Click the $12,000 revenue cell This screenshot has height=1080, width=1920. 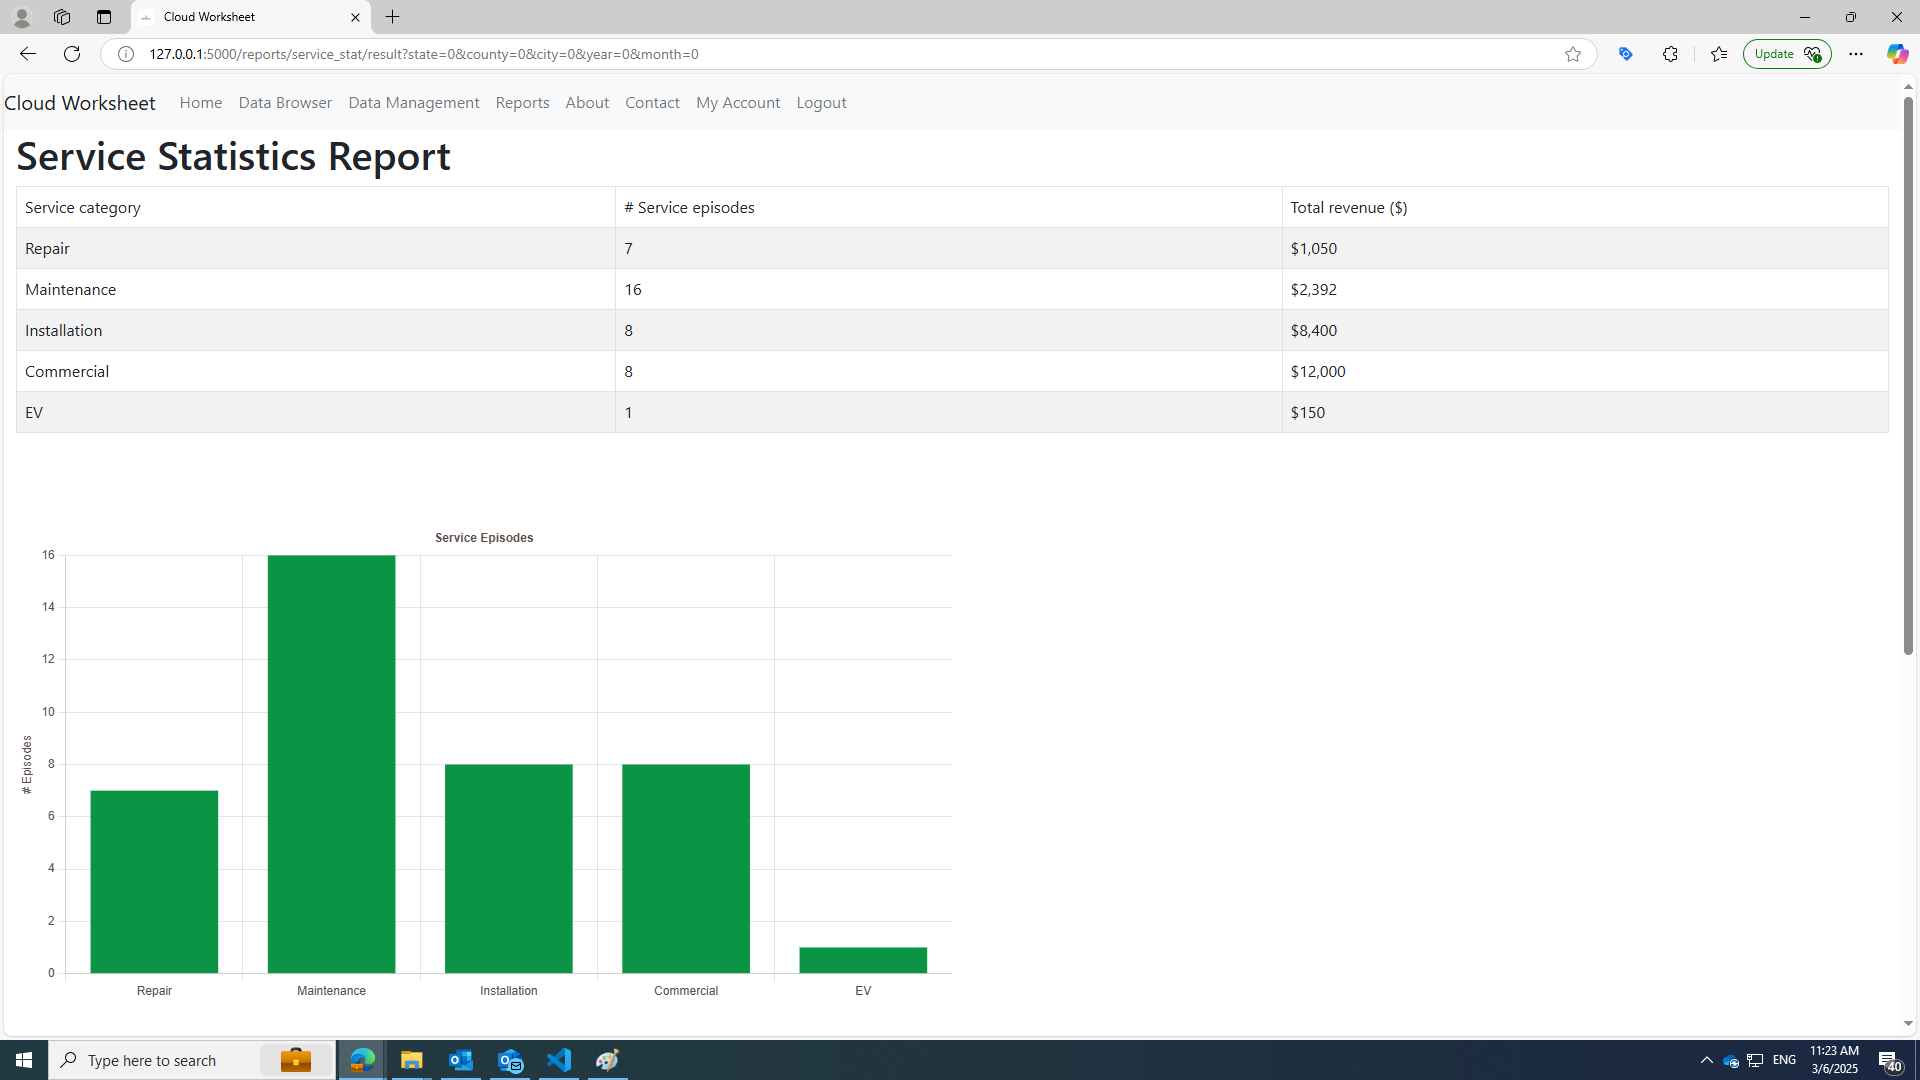coord(1585,371)
